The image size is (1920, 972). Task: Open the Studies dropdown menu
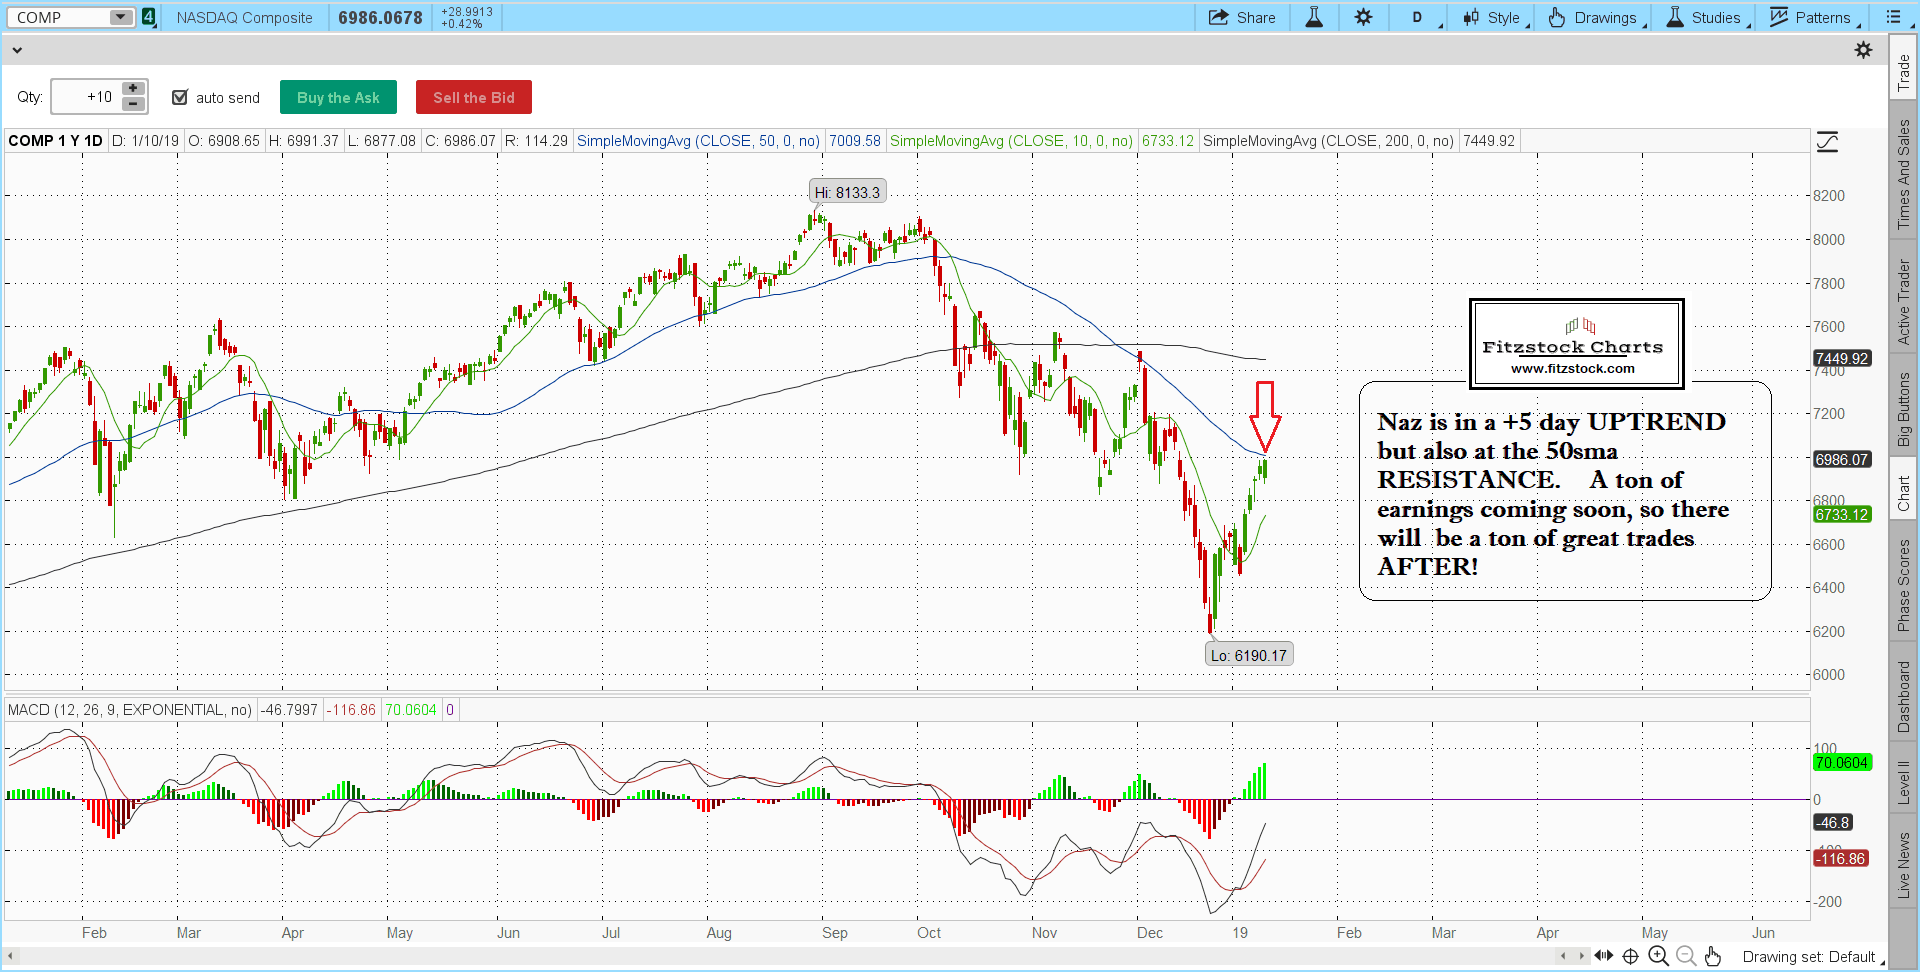pos(1705,17)
